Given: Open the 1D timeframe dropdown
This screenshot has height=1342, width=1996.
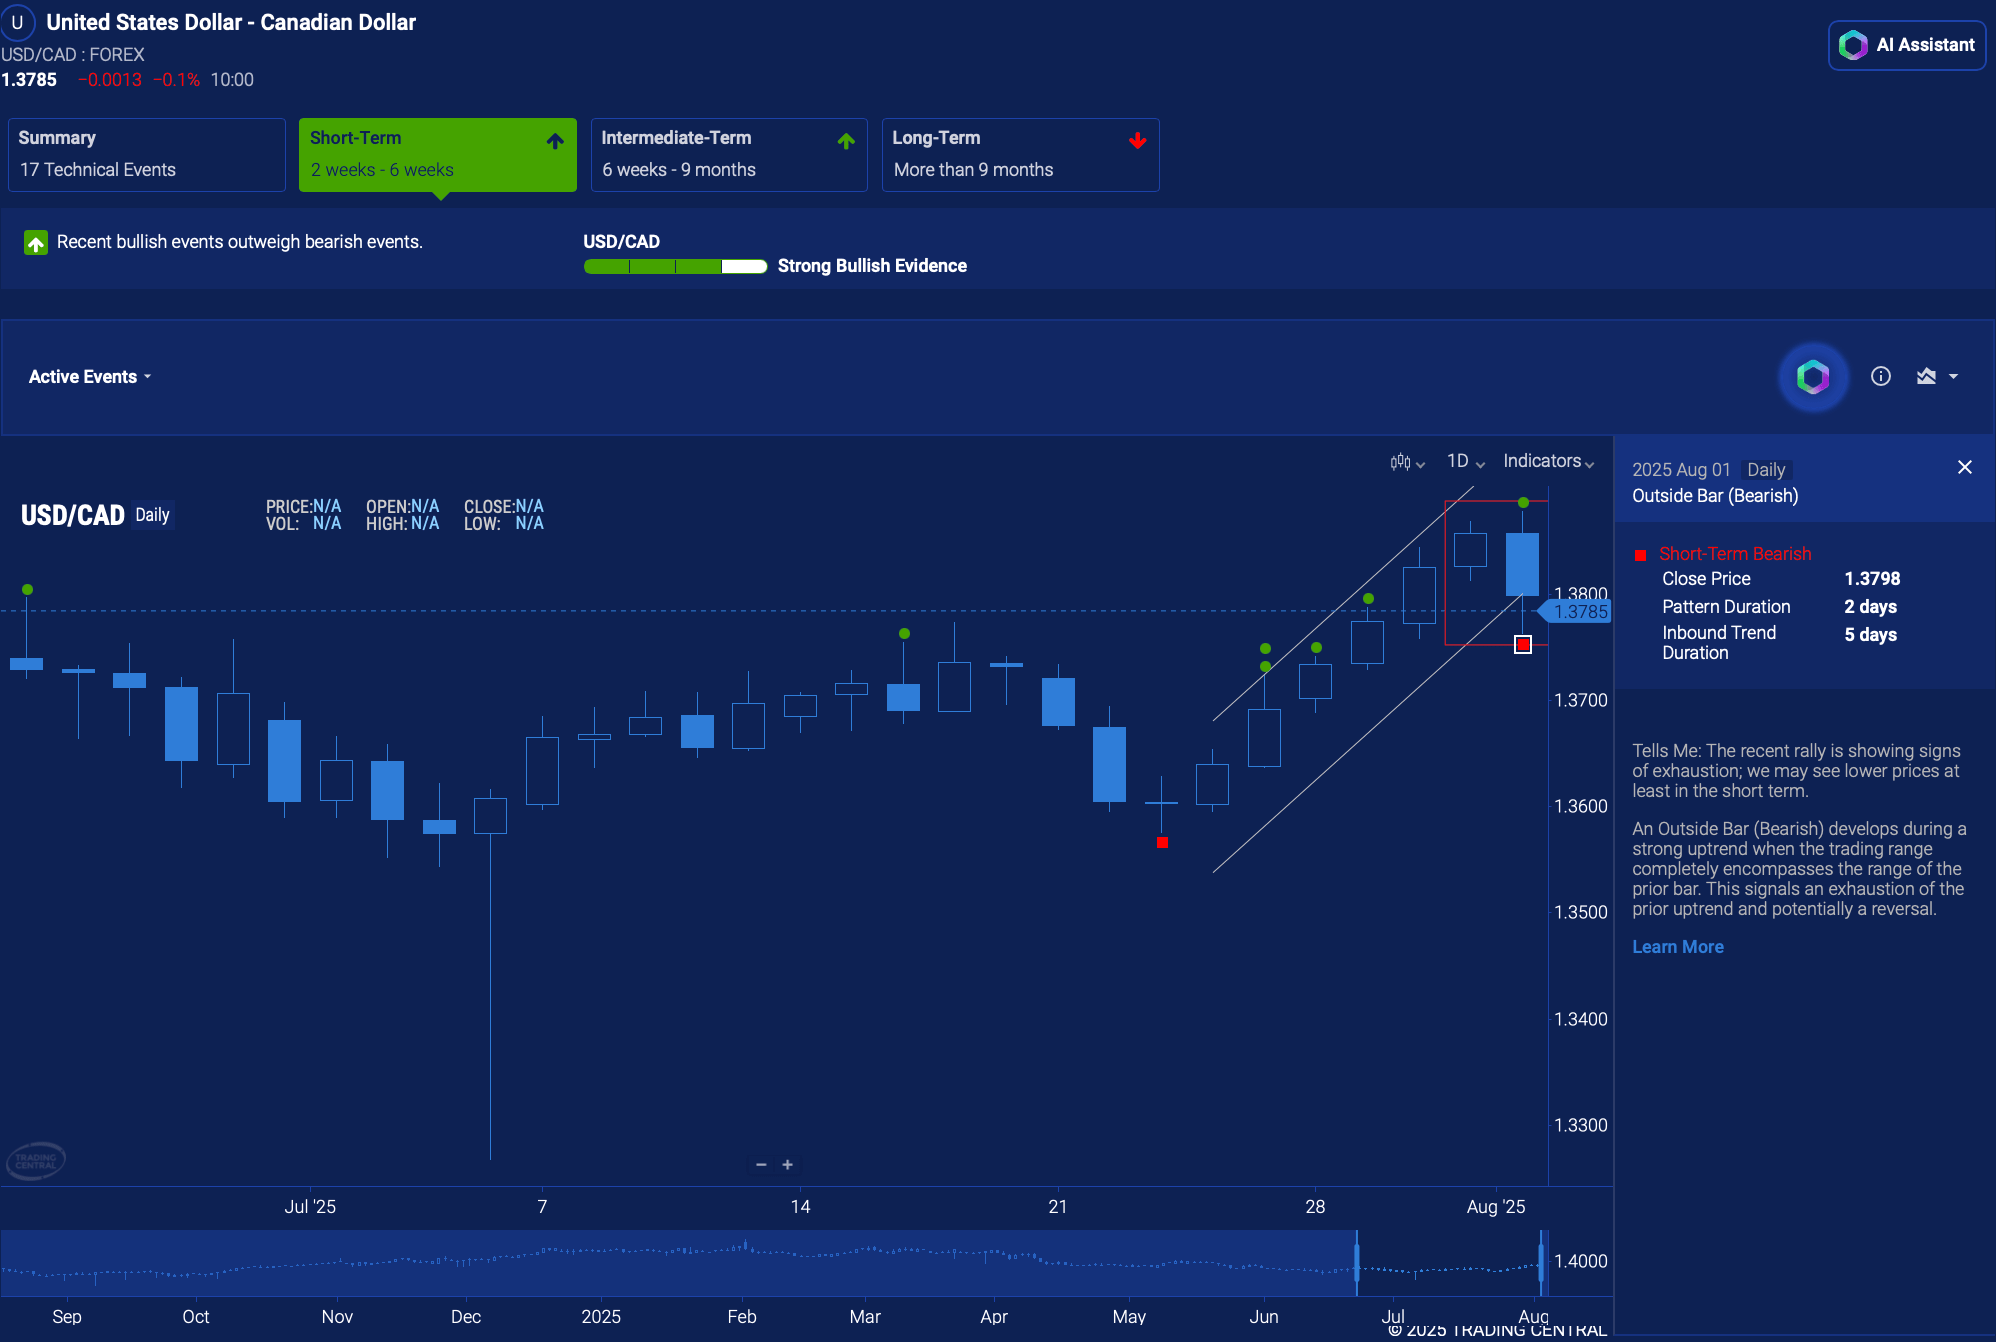Looking at the screenshot, I should point(1466,461).
